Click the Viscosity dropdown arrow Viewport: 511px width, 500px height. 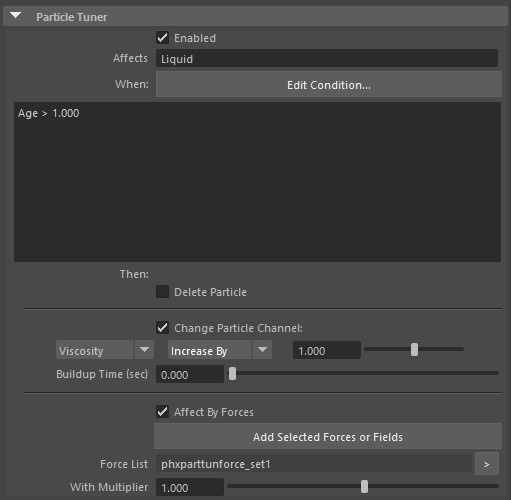click(x=144, y=350)
